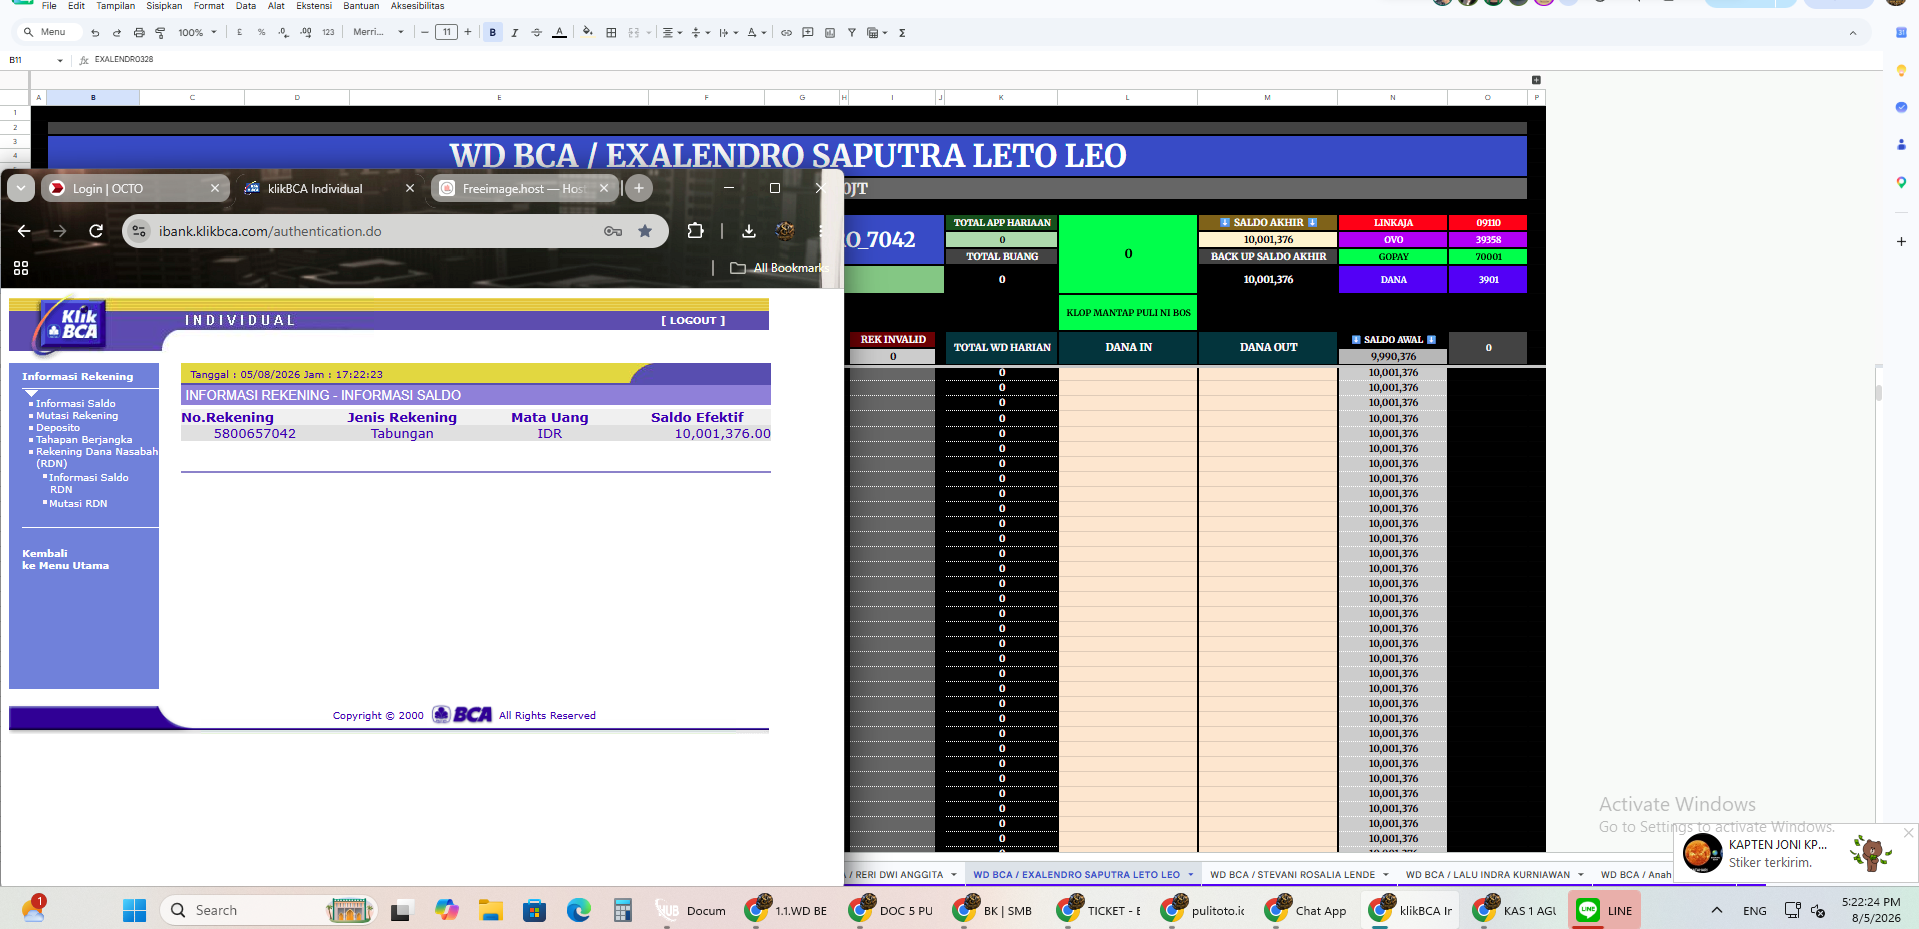Screen dimensions: 1919x929
Task: Open the Sisipkan menu
Action: 164,6
